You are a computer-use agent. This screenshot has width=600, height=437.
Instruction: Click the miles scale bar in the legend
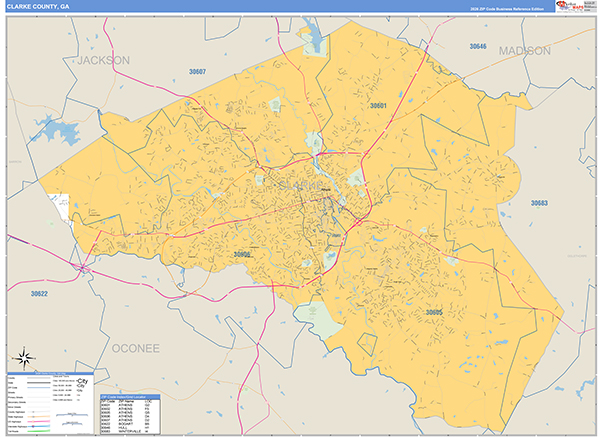pos(72,414)
